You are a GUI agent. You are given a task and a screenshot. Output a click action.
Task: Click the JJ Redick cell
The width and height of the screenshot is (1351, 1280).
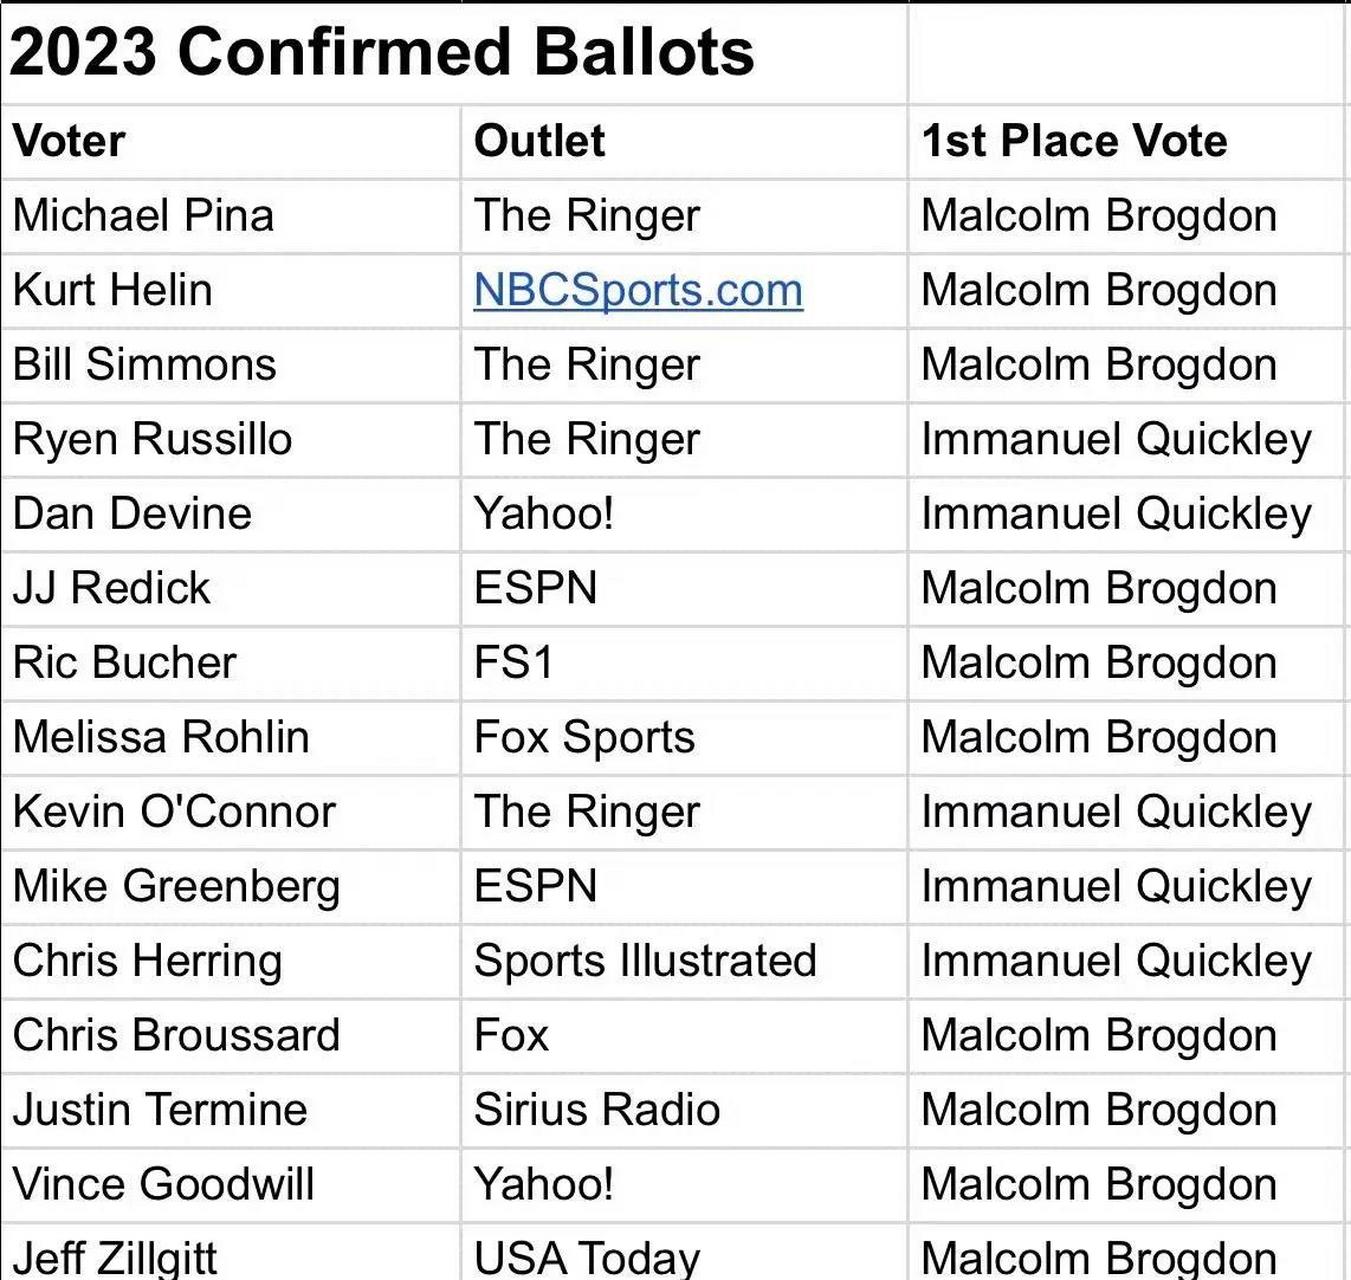(111, 588)
